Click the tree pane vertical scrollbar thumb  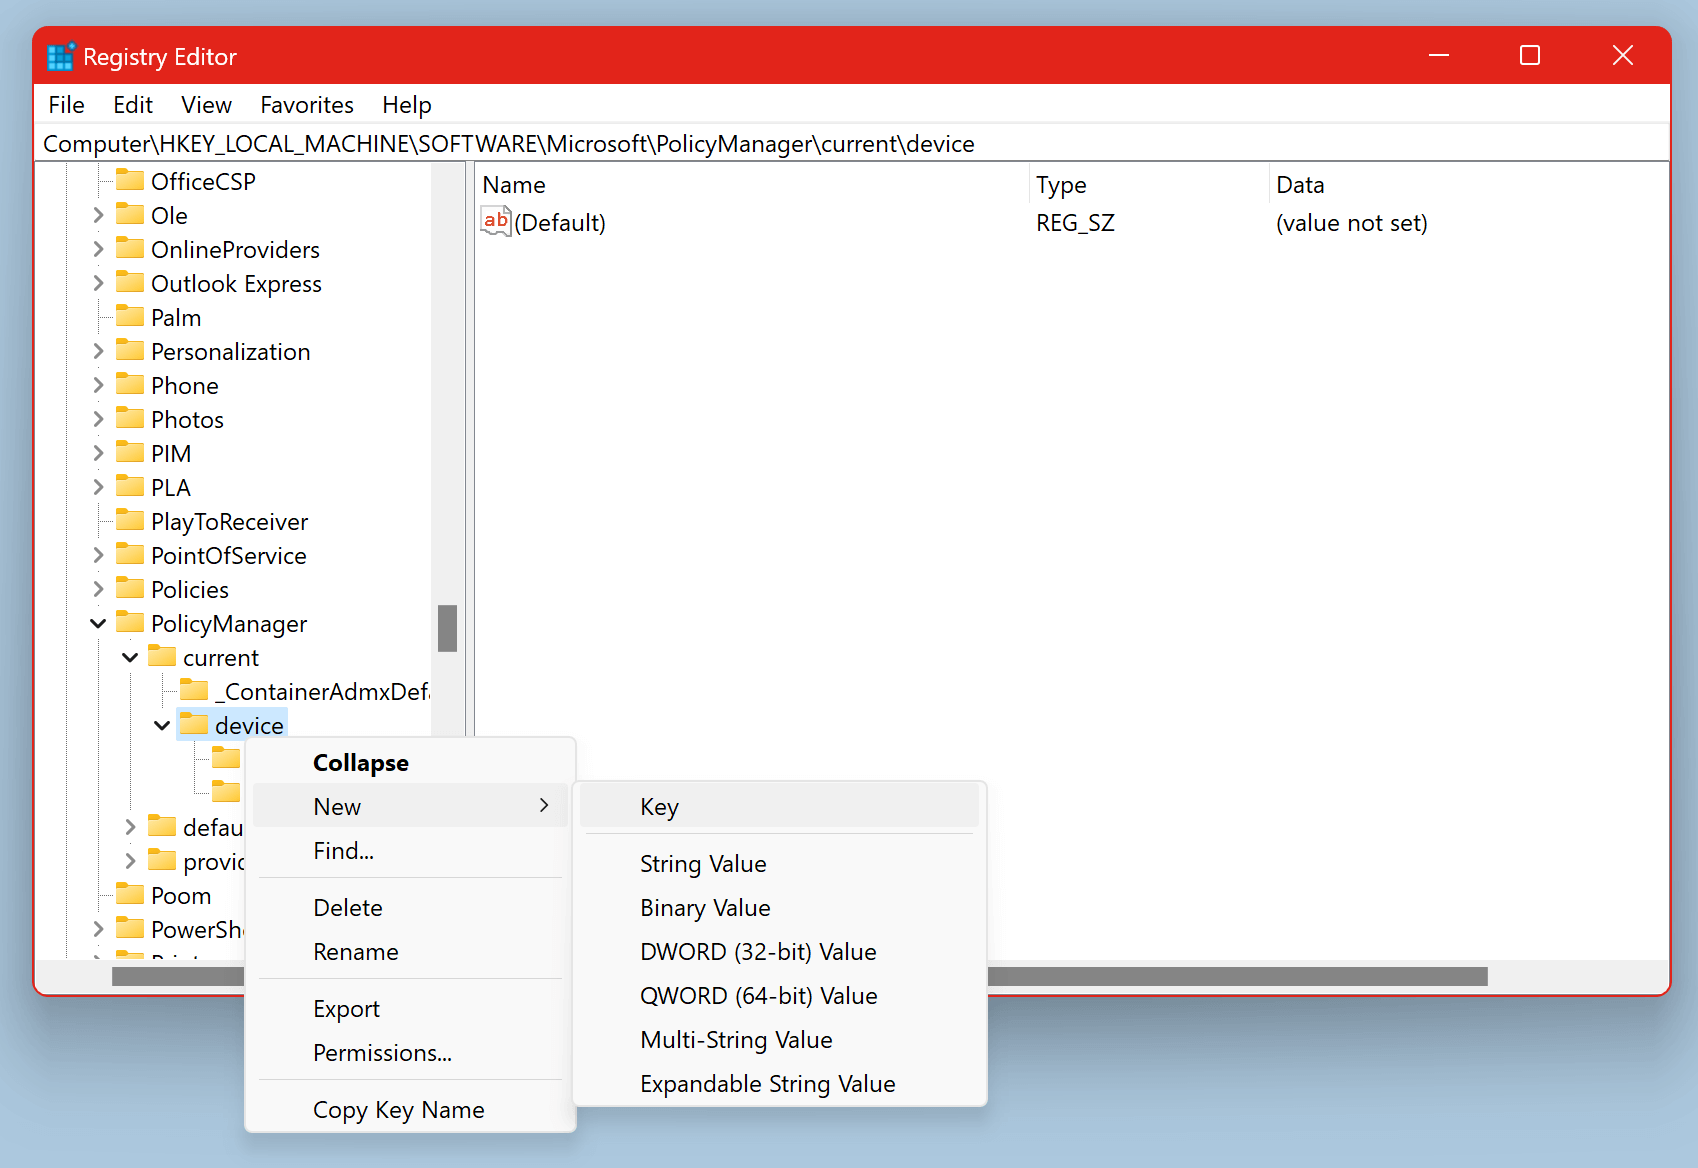point(447,628)
